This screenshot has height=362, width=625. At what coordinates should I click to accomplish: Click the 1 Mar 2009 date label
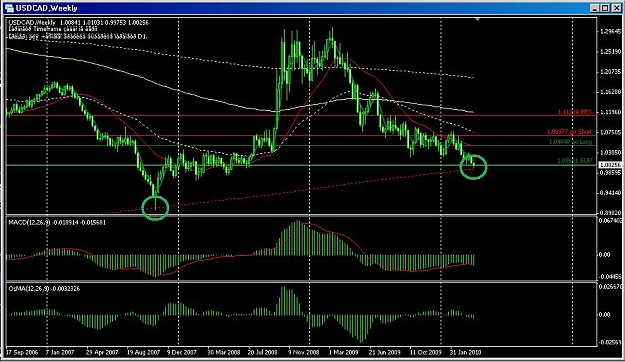(x=343, y=353)
